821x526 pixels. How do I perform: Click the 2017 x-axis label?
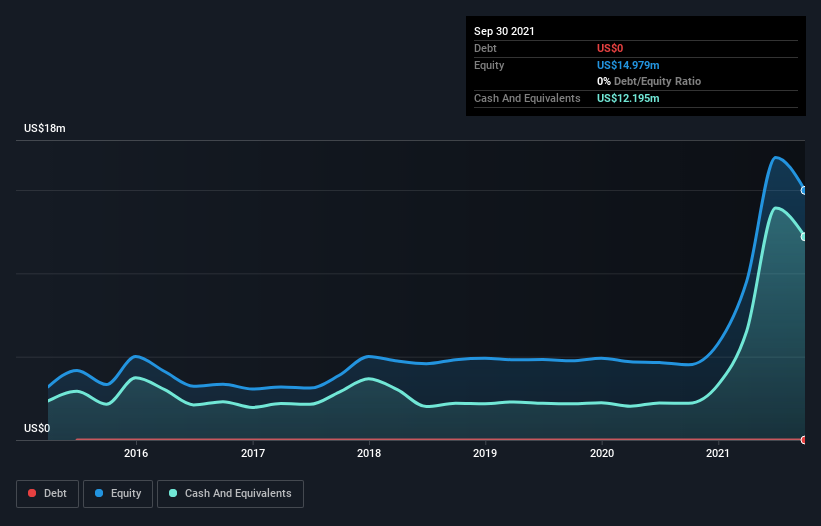coord(253,453)
